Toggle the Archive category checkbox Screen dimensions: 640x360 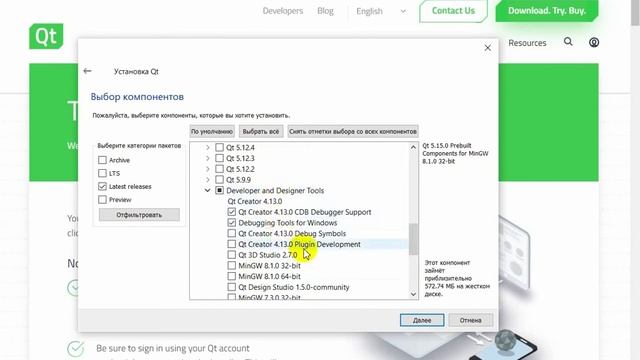point(102,160)
